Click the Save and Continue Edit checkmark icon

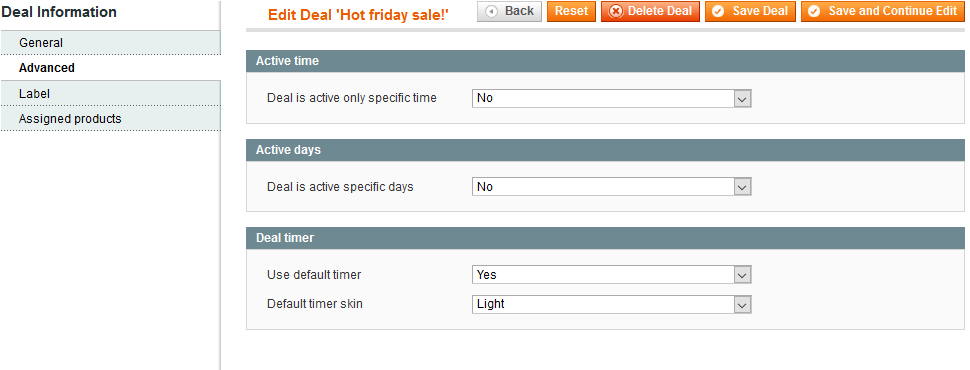tap(814, 11)
